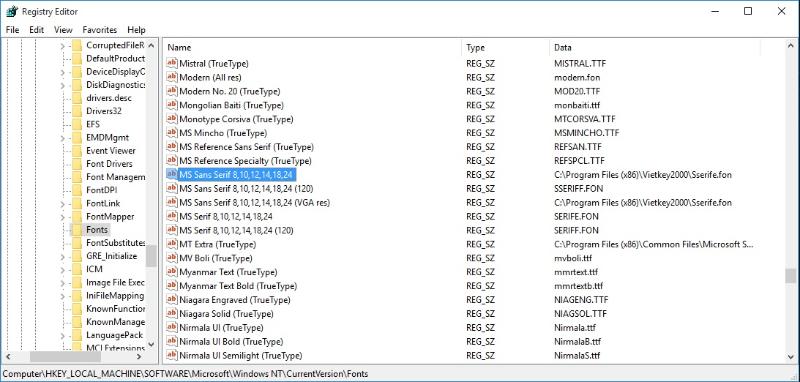
Task: Expand the FontLink tree node
Action: point(62,203)
